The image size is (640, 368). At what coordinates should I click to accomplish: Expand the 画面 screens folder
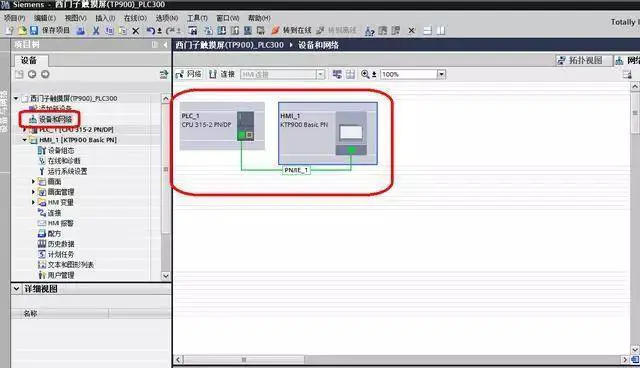tap(33, 182)
